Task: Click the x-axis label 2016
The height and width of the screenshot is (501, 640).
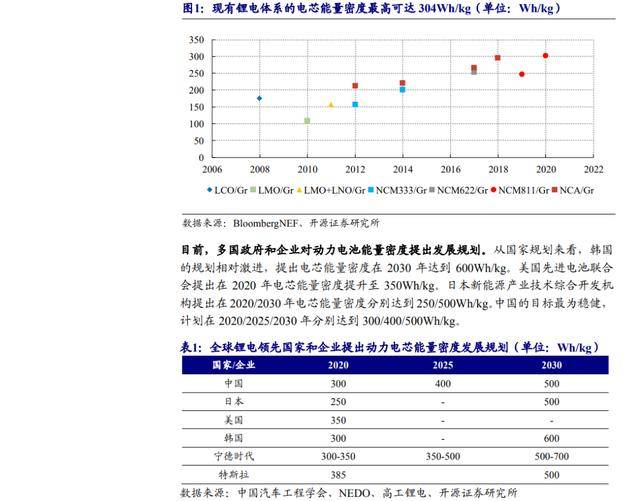Action: (451, 169)
